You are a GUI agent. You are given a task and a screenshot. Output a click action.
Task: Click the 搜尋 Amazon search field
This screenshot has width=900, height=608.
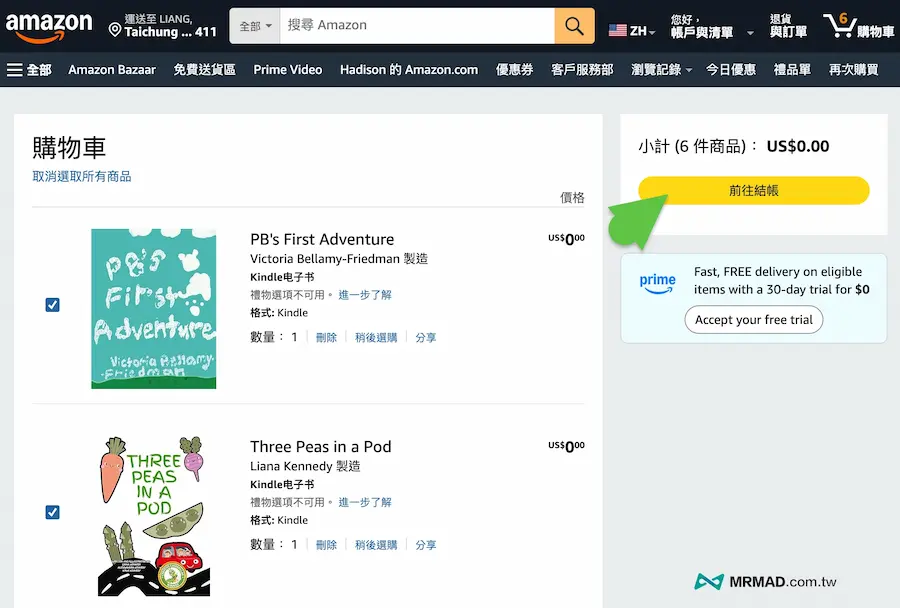point(417,26)
